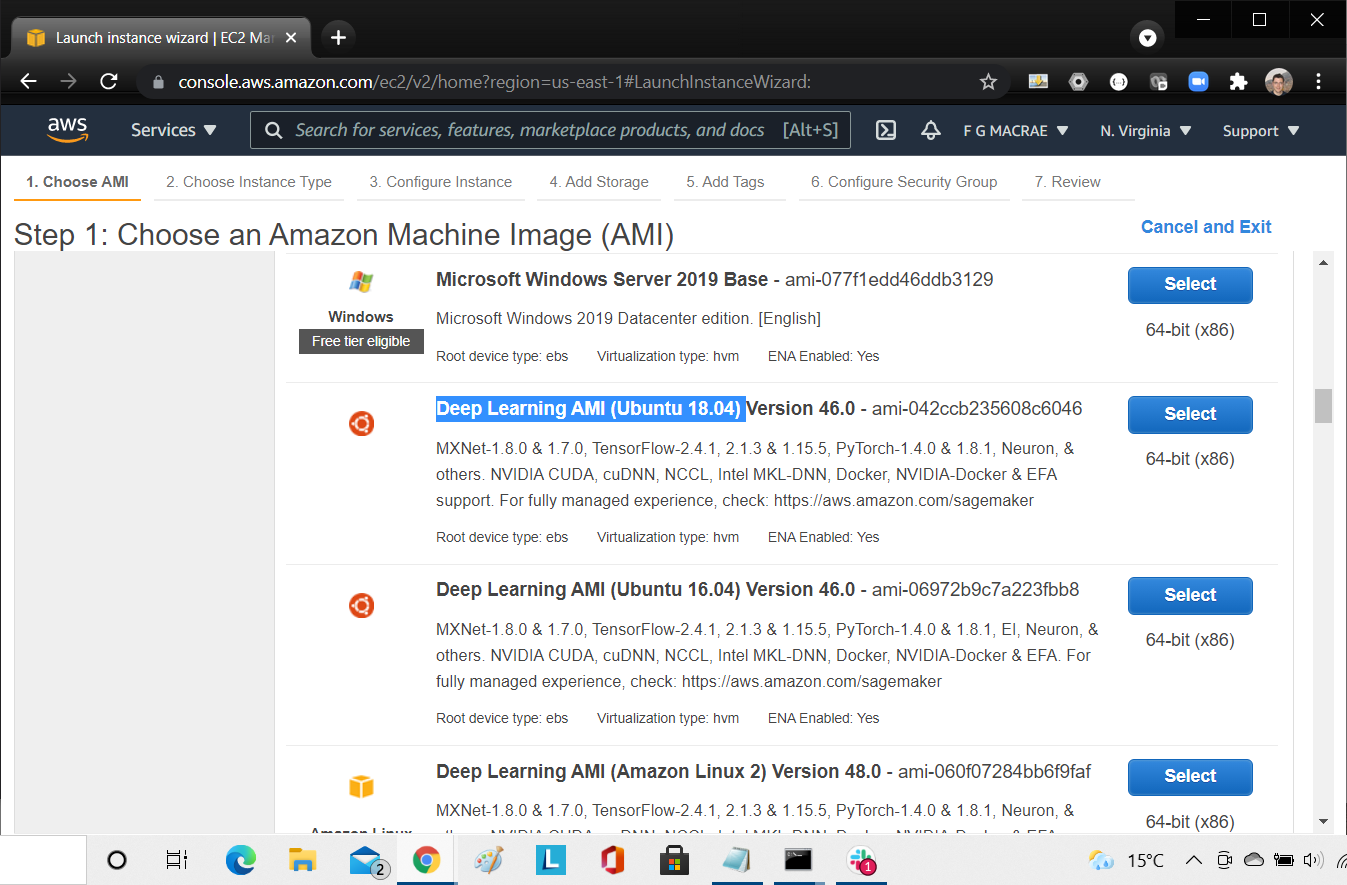Click the AWS search bar
The height and width of the screenshot is (885, 1347).
coord(550,130)
